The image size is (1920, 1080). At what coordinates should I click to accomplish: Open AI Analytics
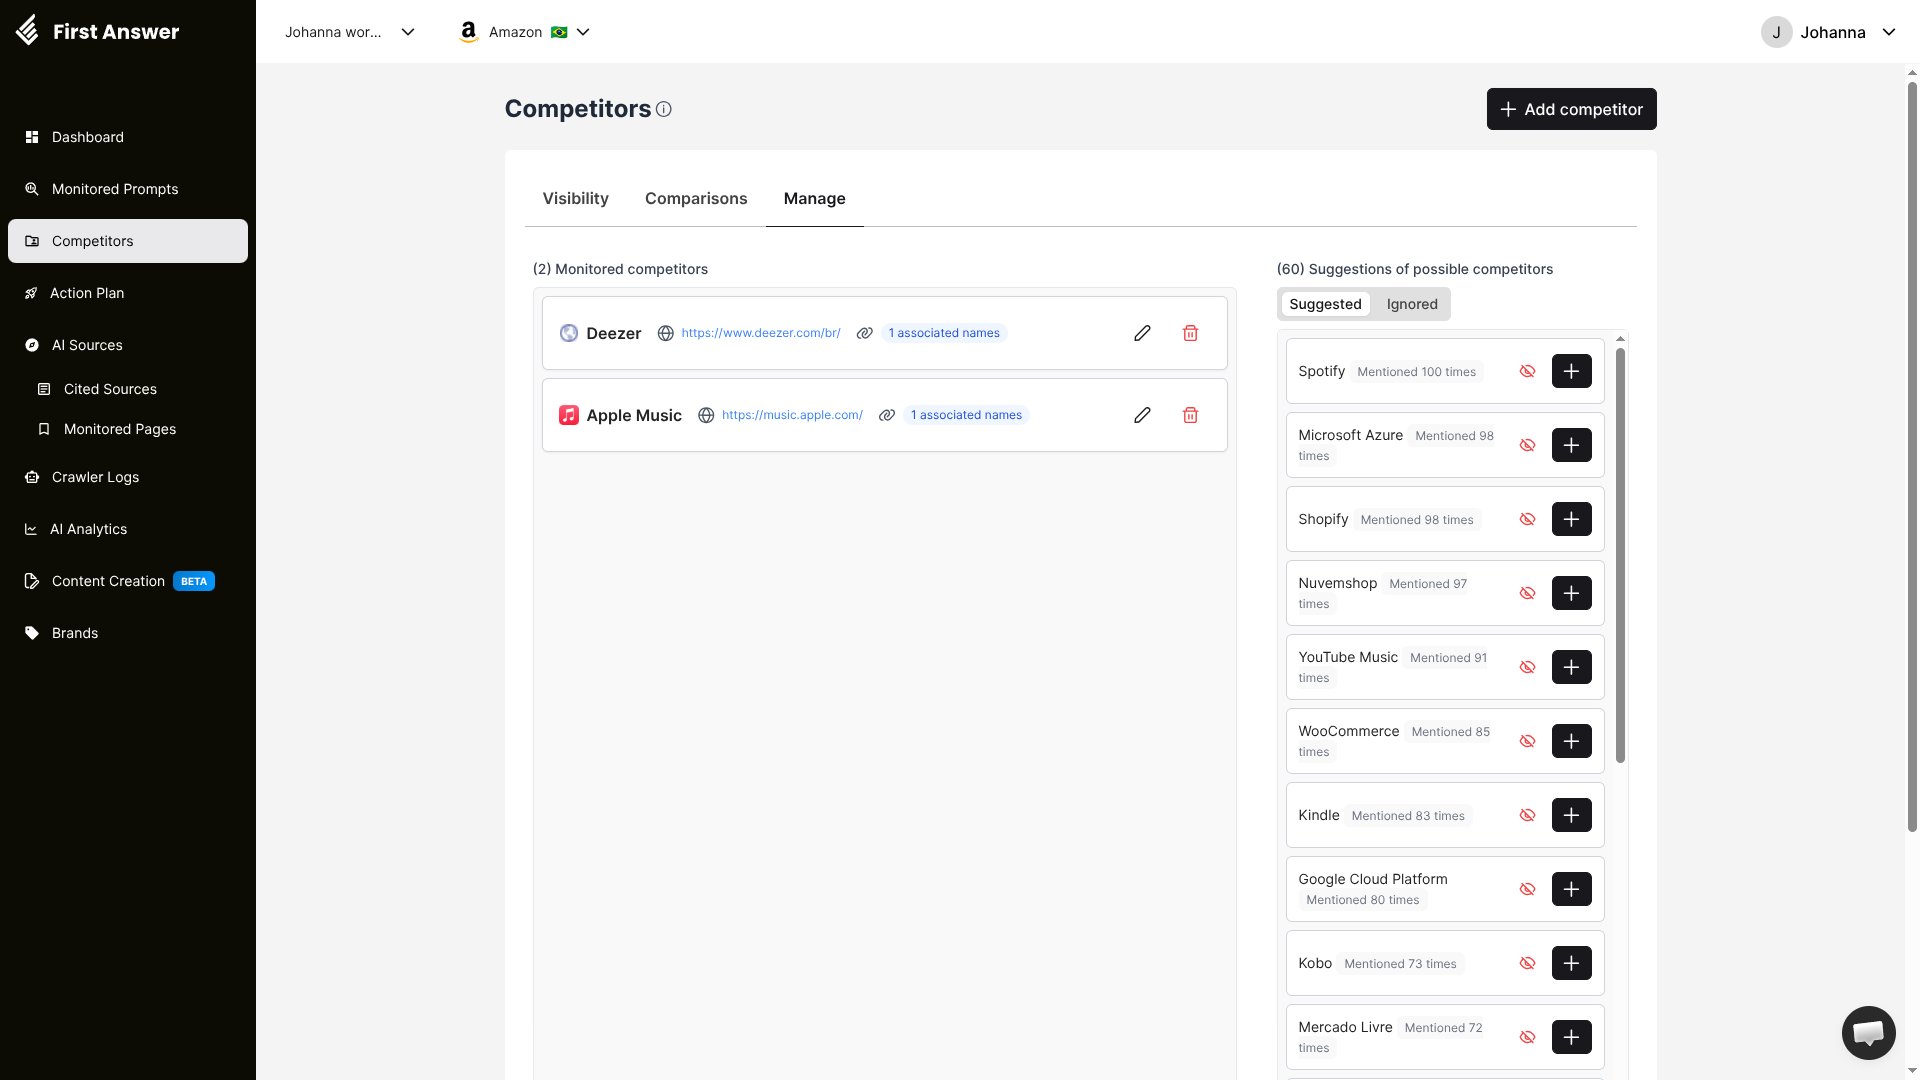(128, 529)
